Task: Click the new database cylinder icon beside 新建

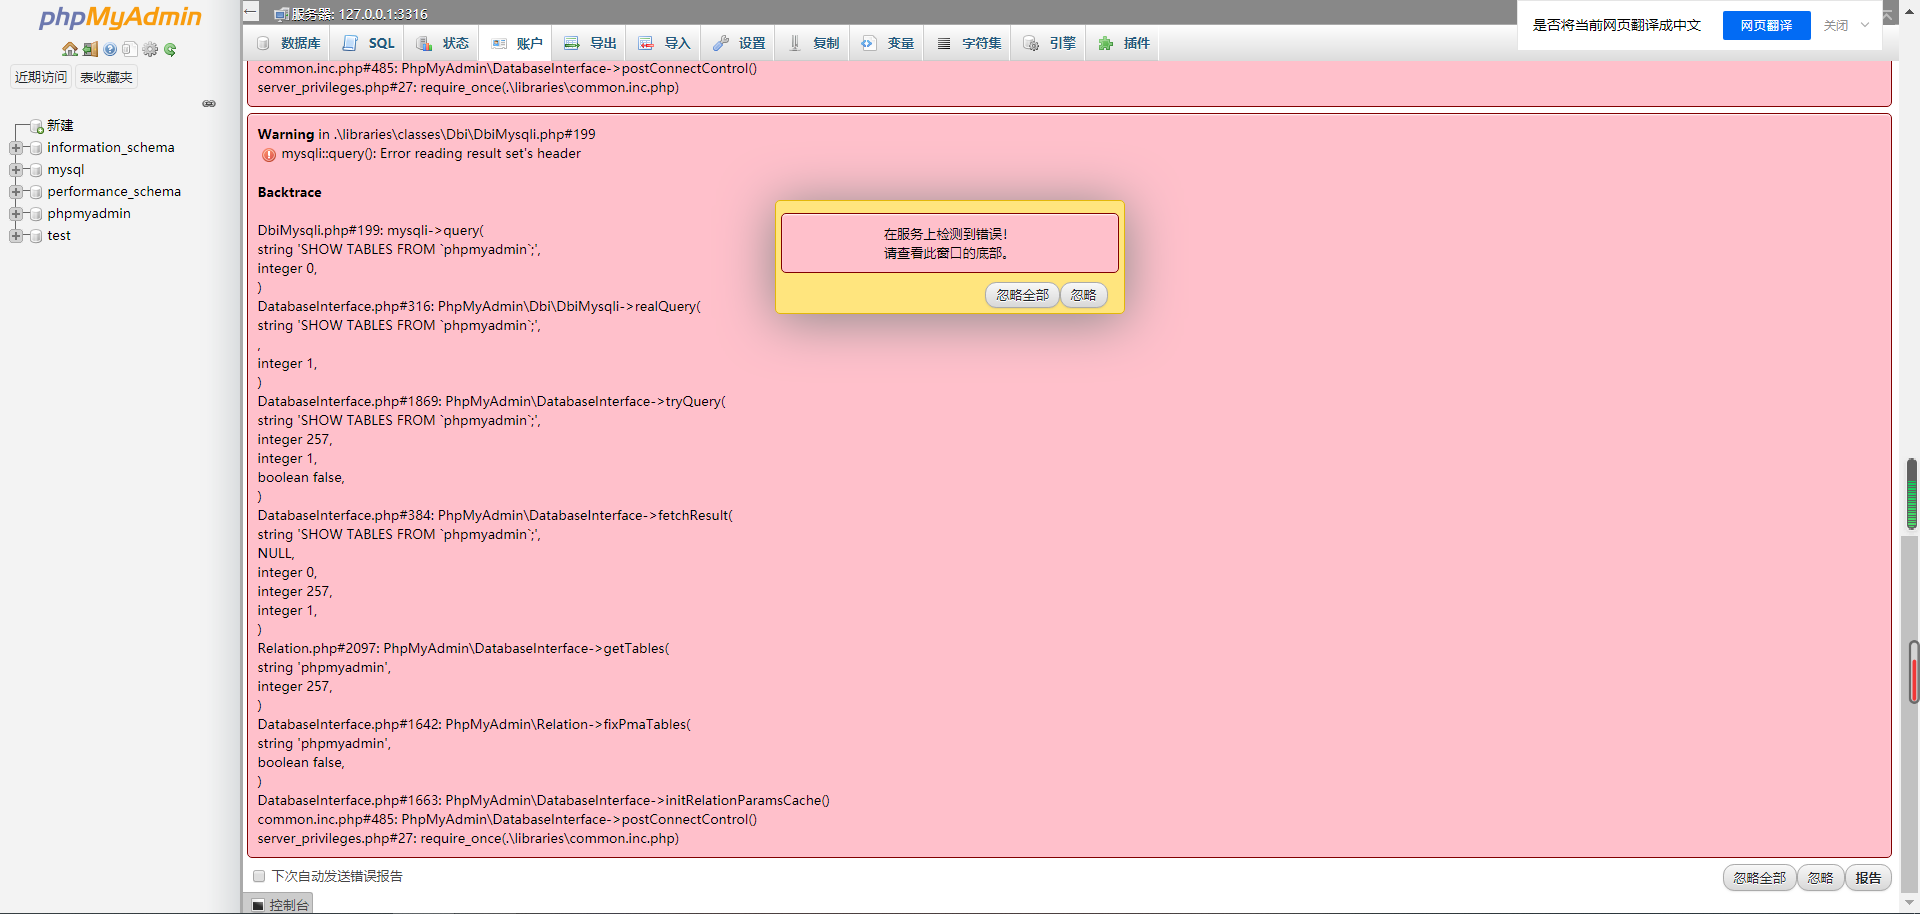Action: point(36,126)
